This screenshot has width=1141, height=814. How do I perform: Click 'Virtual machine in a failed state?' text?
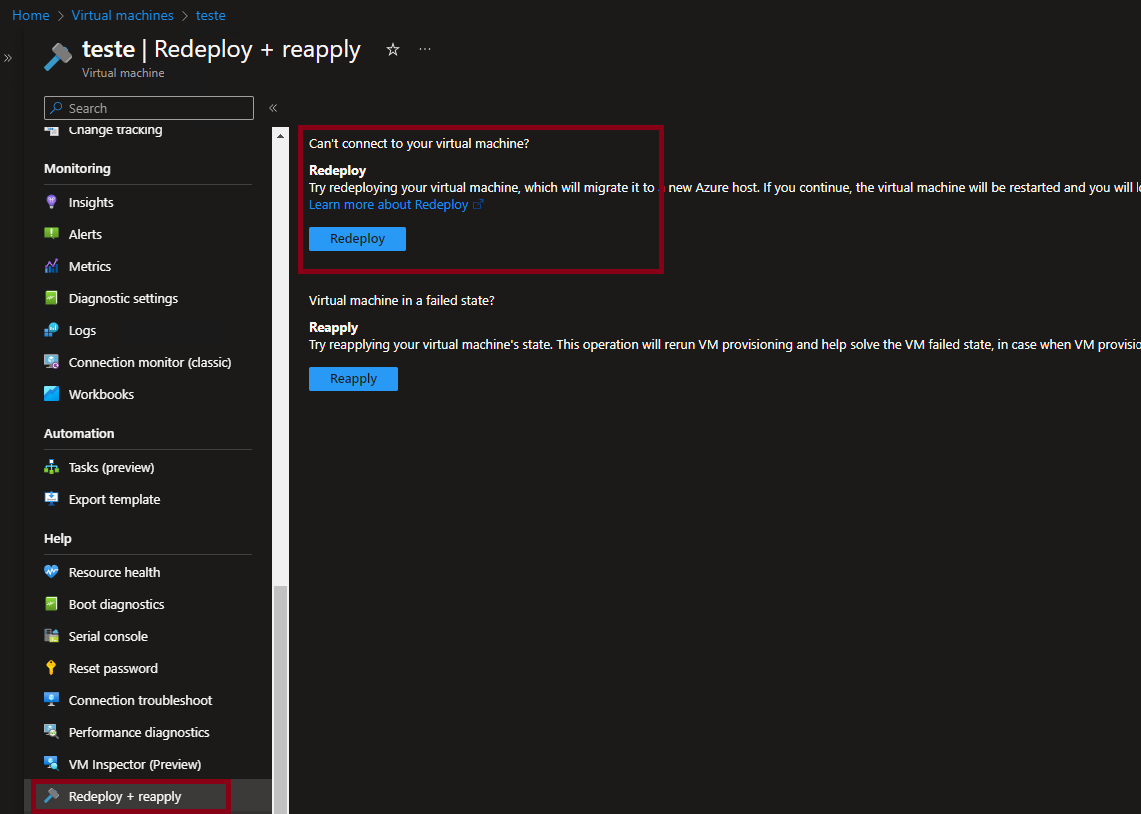click(402, 300)
